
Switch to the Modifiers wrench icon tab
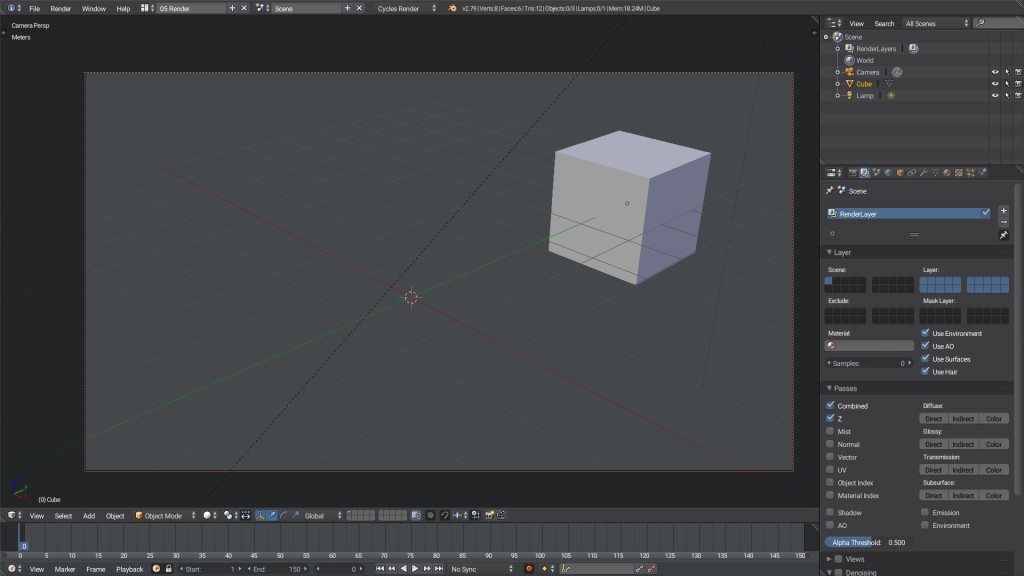pos(922,171)
